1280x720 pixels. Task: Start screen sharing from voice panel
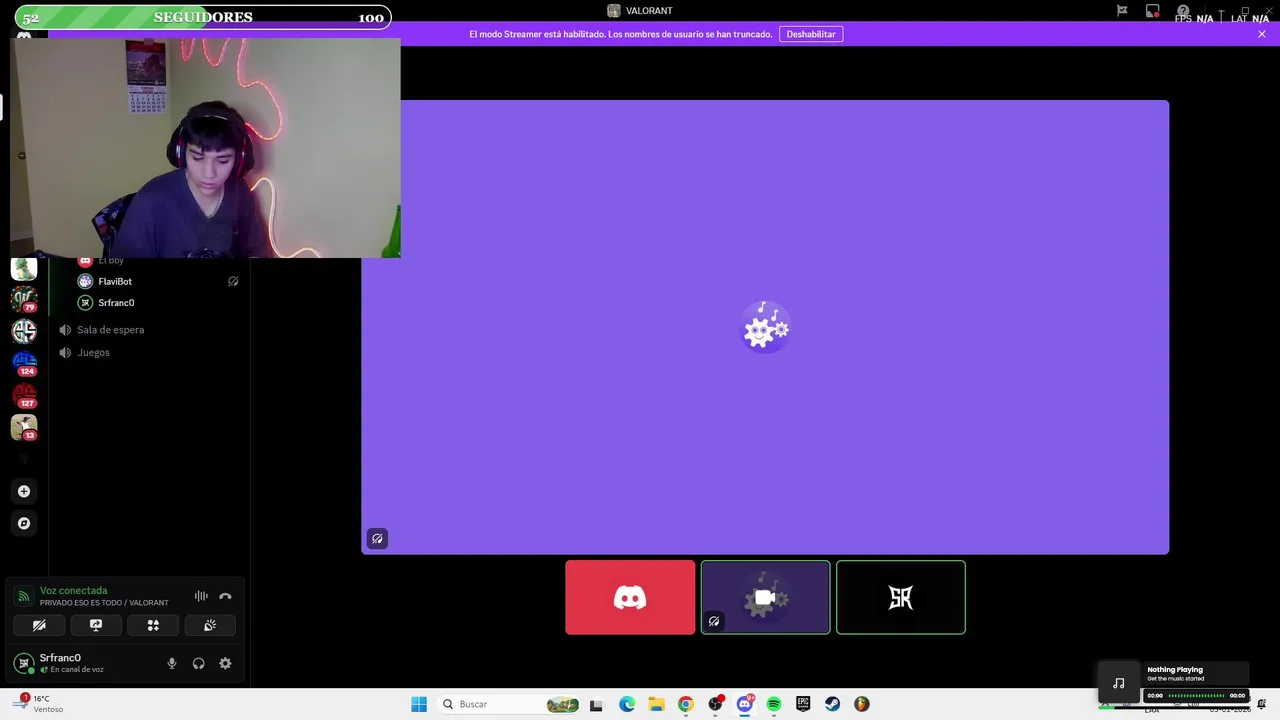pos(96,625)
